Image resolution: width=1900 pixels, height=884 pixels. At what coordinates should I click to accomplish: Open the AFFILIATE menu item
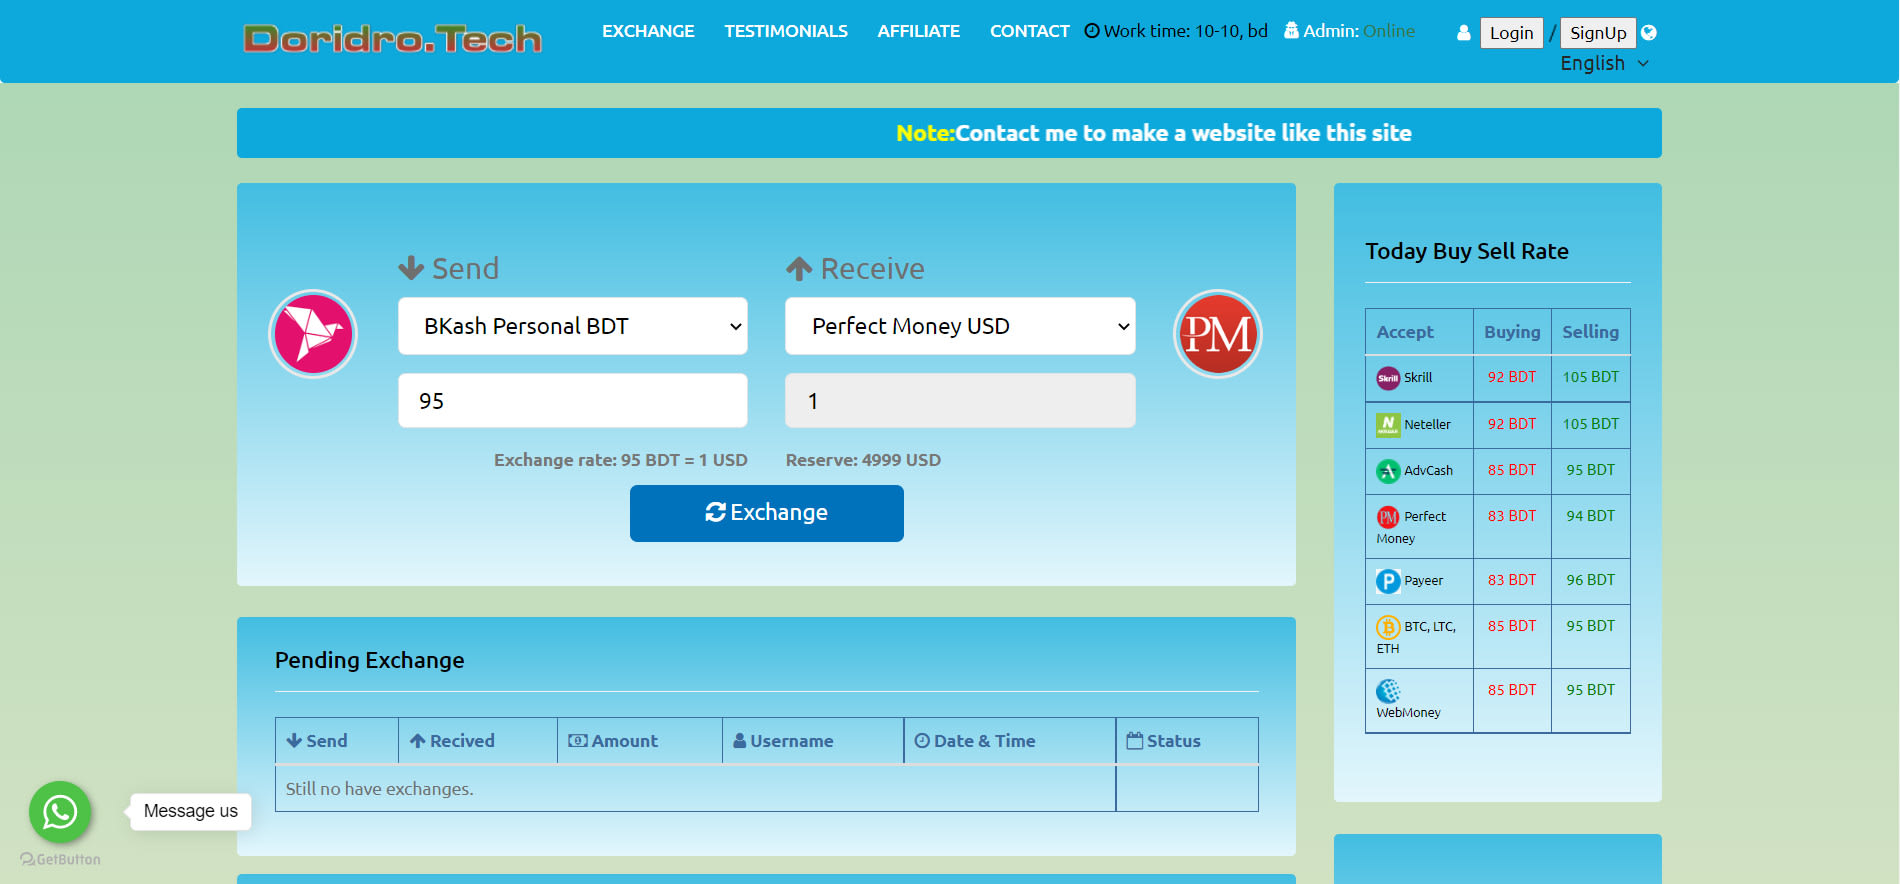[919, 31]
